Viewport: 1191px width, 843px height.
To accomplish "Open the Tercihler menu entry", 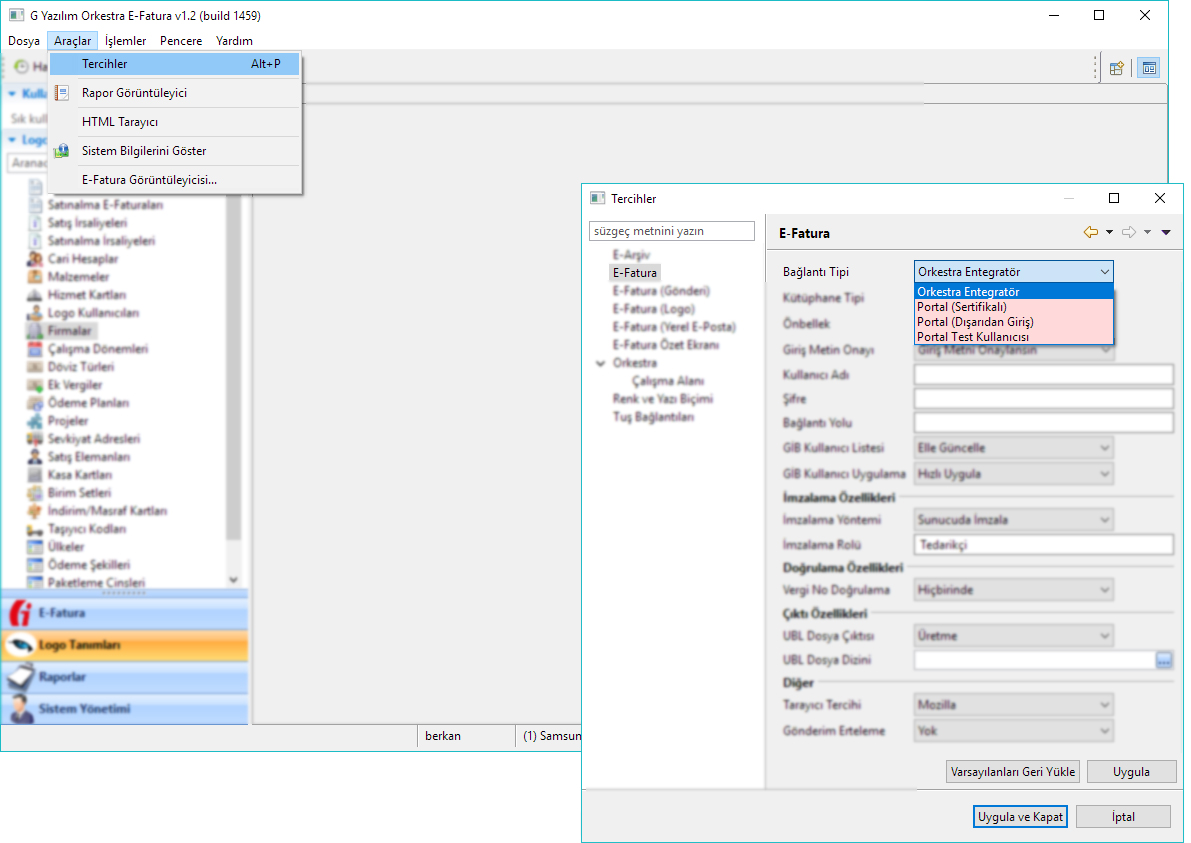I will point(175,64).
